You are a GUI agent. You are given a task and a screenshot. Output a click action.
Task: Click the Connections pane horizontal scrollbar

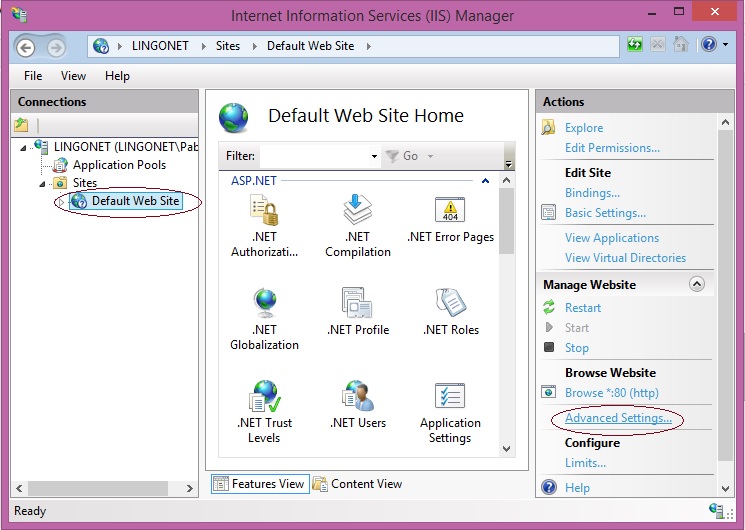98,488
